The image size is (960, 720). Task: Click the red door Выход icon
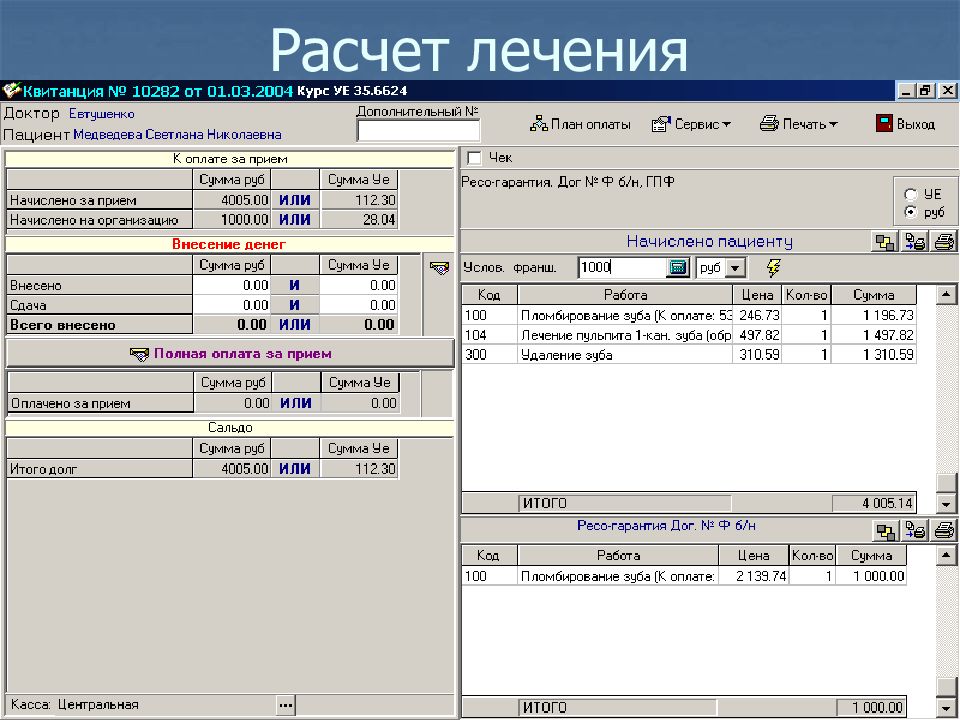(x=884, y=124)
